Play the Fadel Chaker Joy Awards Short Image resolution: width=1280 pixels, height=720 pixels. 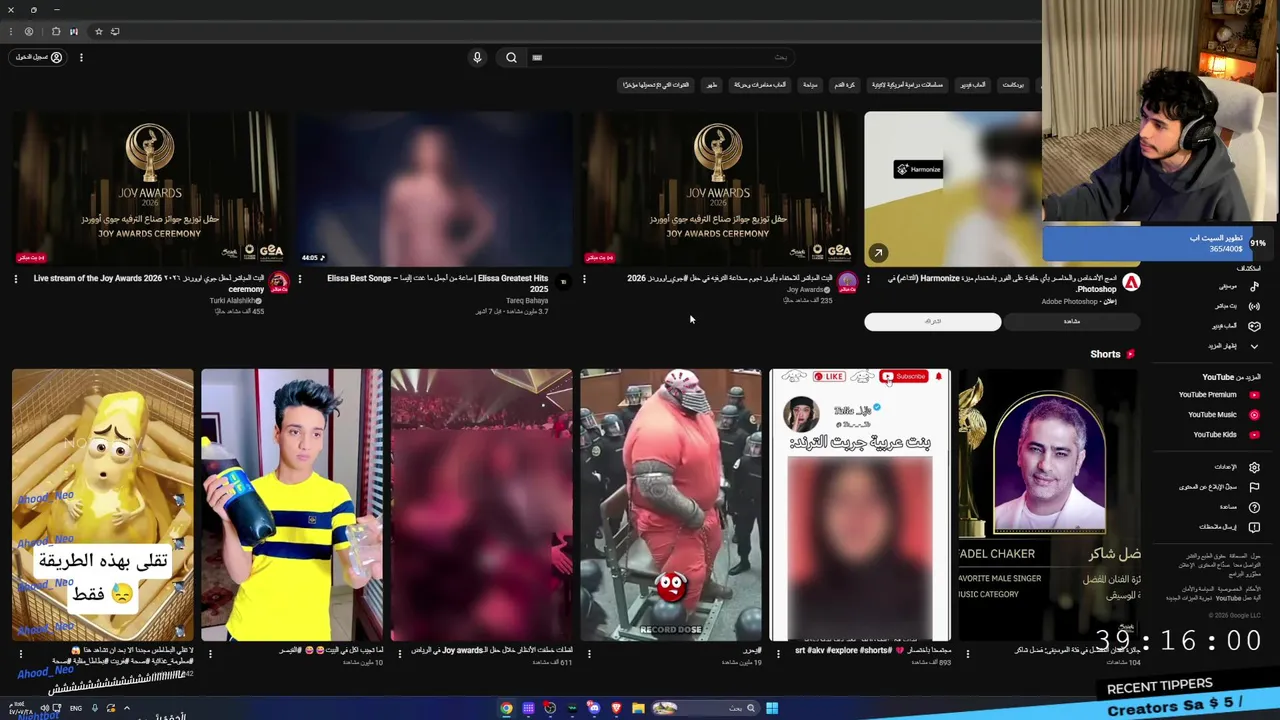click(1048, 505)
